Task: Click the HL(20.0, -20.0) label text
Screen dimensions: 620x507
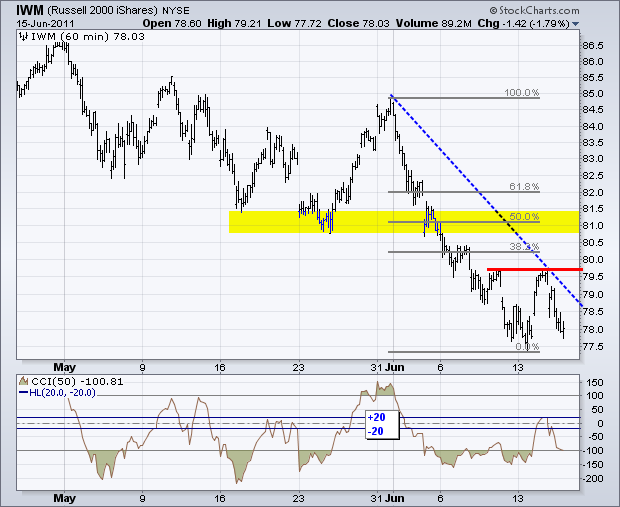Action: click(62, 393)
